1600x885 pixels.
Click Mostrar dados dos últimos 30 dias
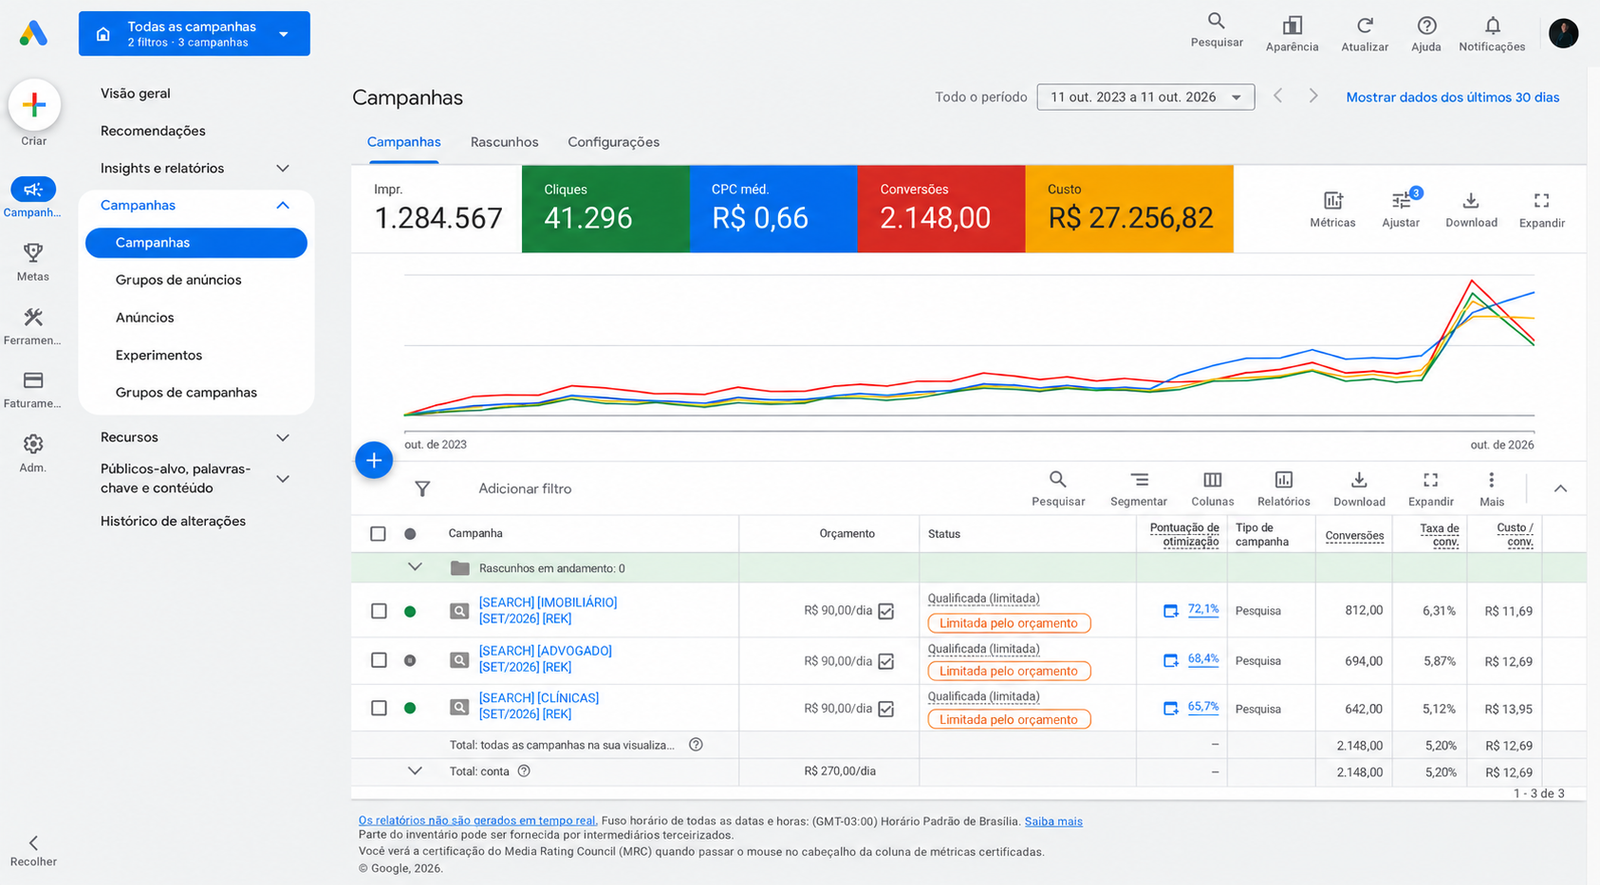1453,97
